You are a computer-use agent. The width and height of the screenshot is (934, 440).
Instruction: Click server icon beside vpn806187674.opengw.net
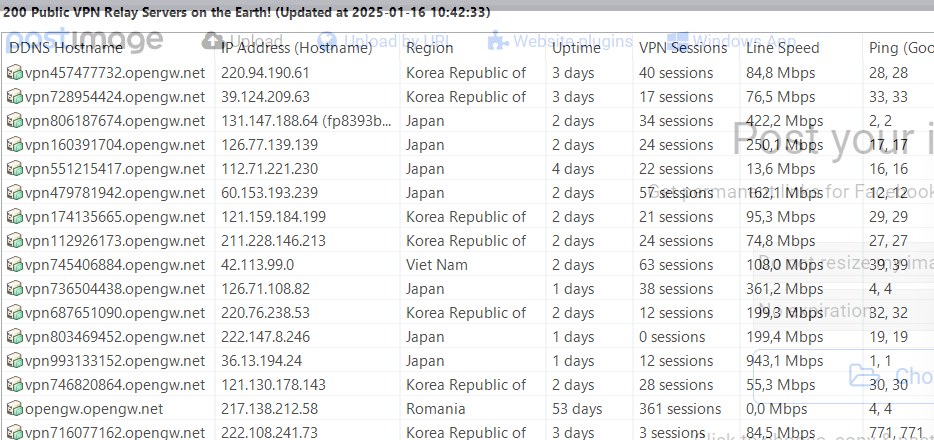coord(15,121)
